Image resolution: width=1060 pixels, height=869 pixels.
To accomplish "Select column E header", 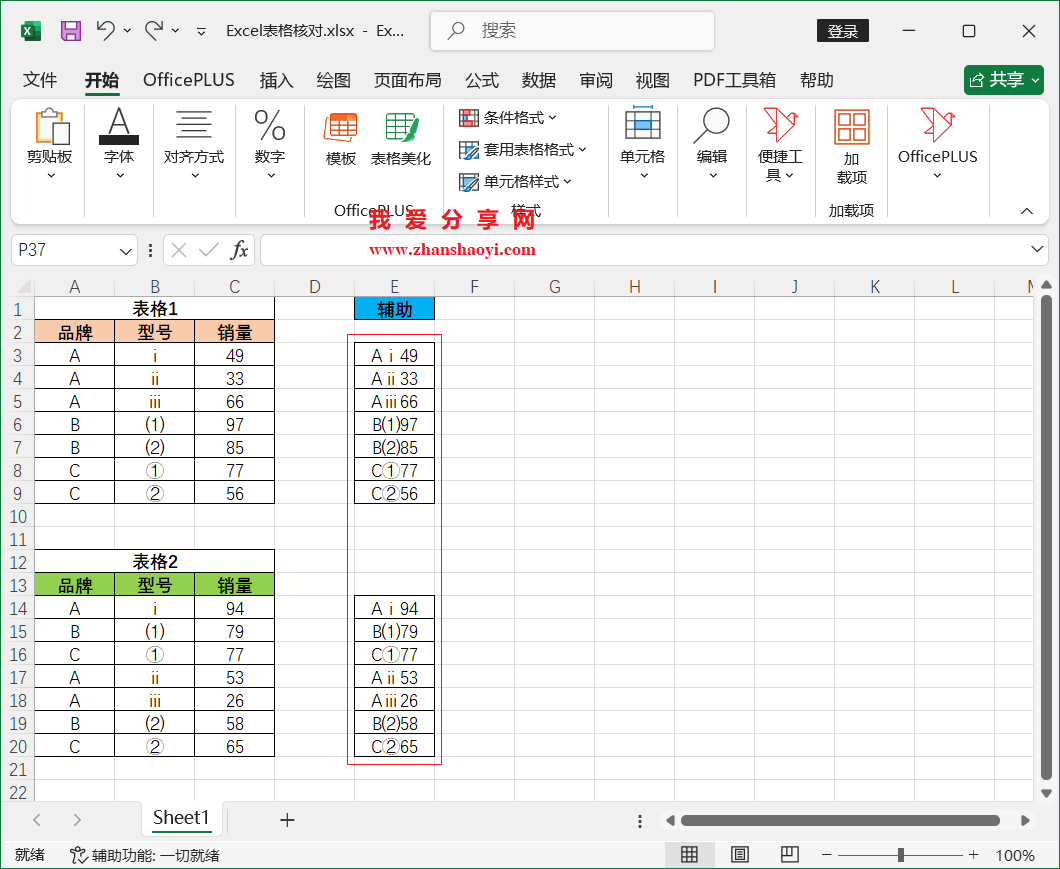I will (394, 286).
